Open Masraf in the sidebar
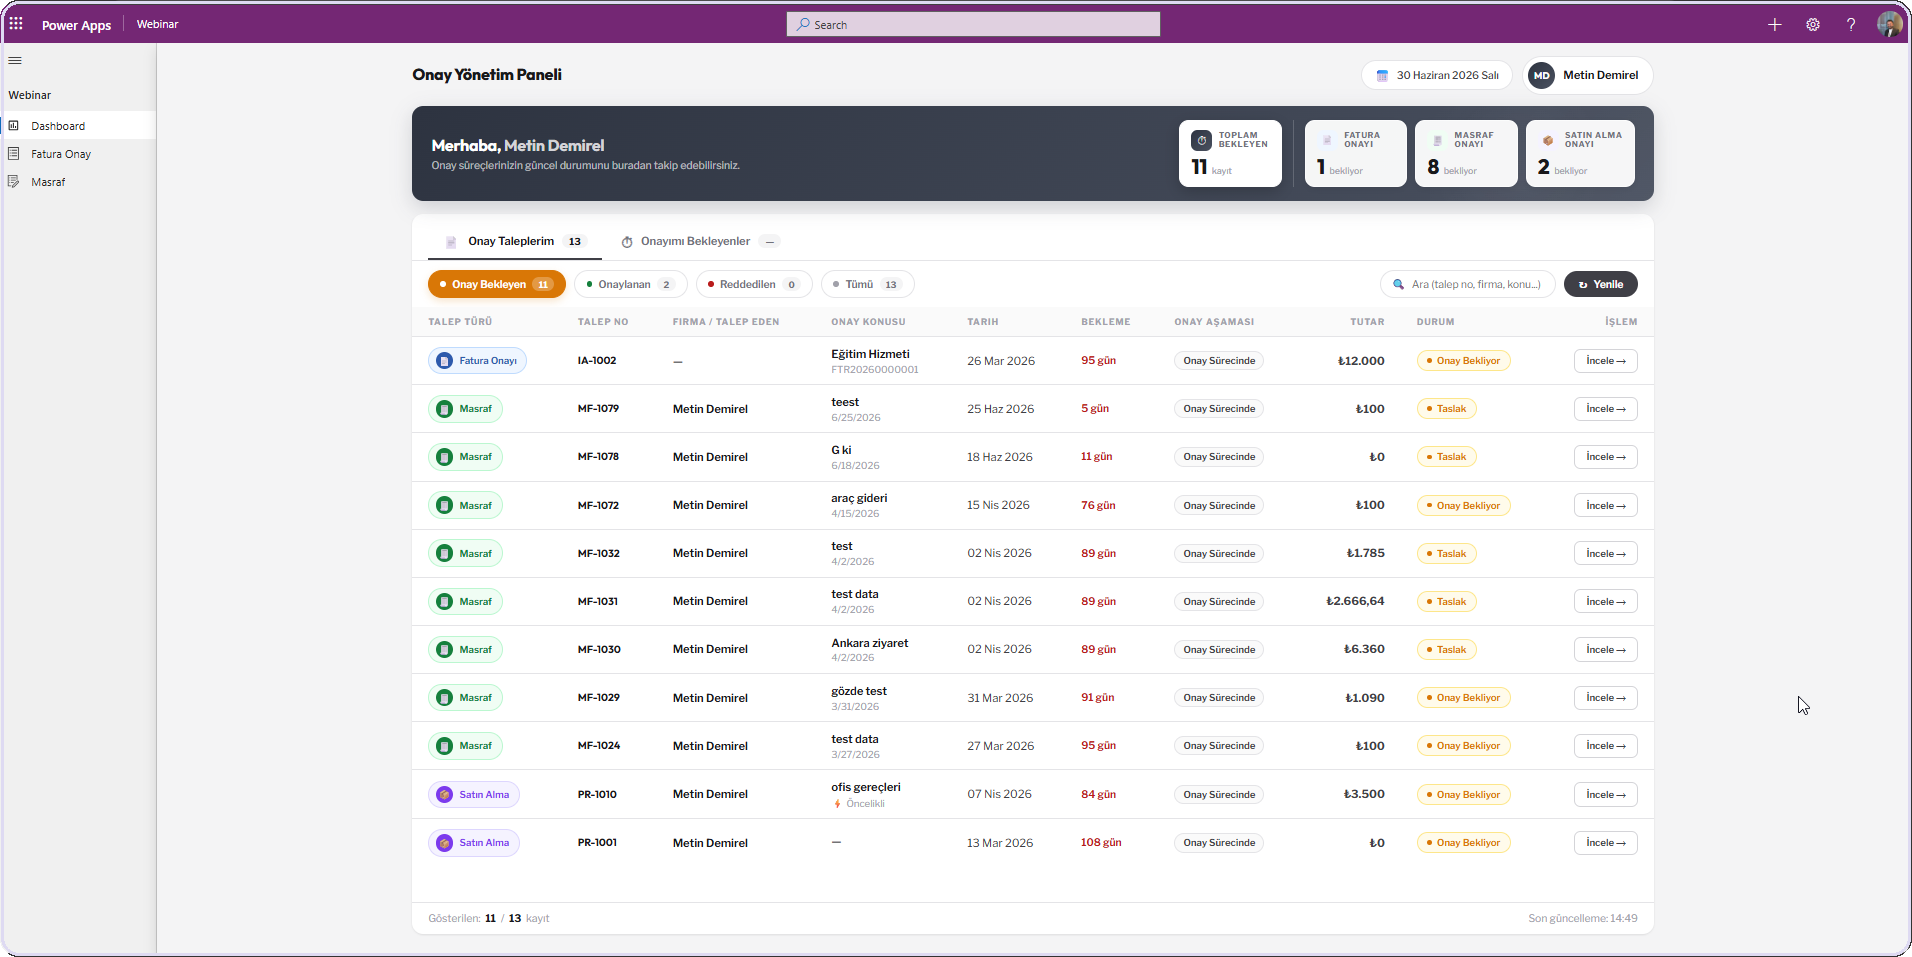The image size is (1912, 957). [48, 182]
